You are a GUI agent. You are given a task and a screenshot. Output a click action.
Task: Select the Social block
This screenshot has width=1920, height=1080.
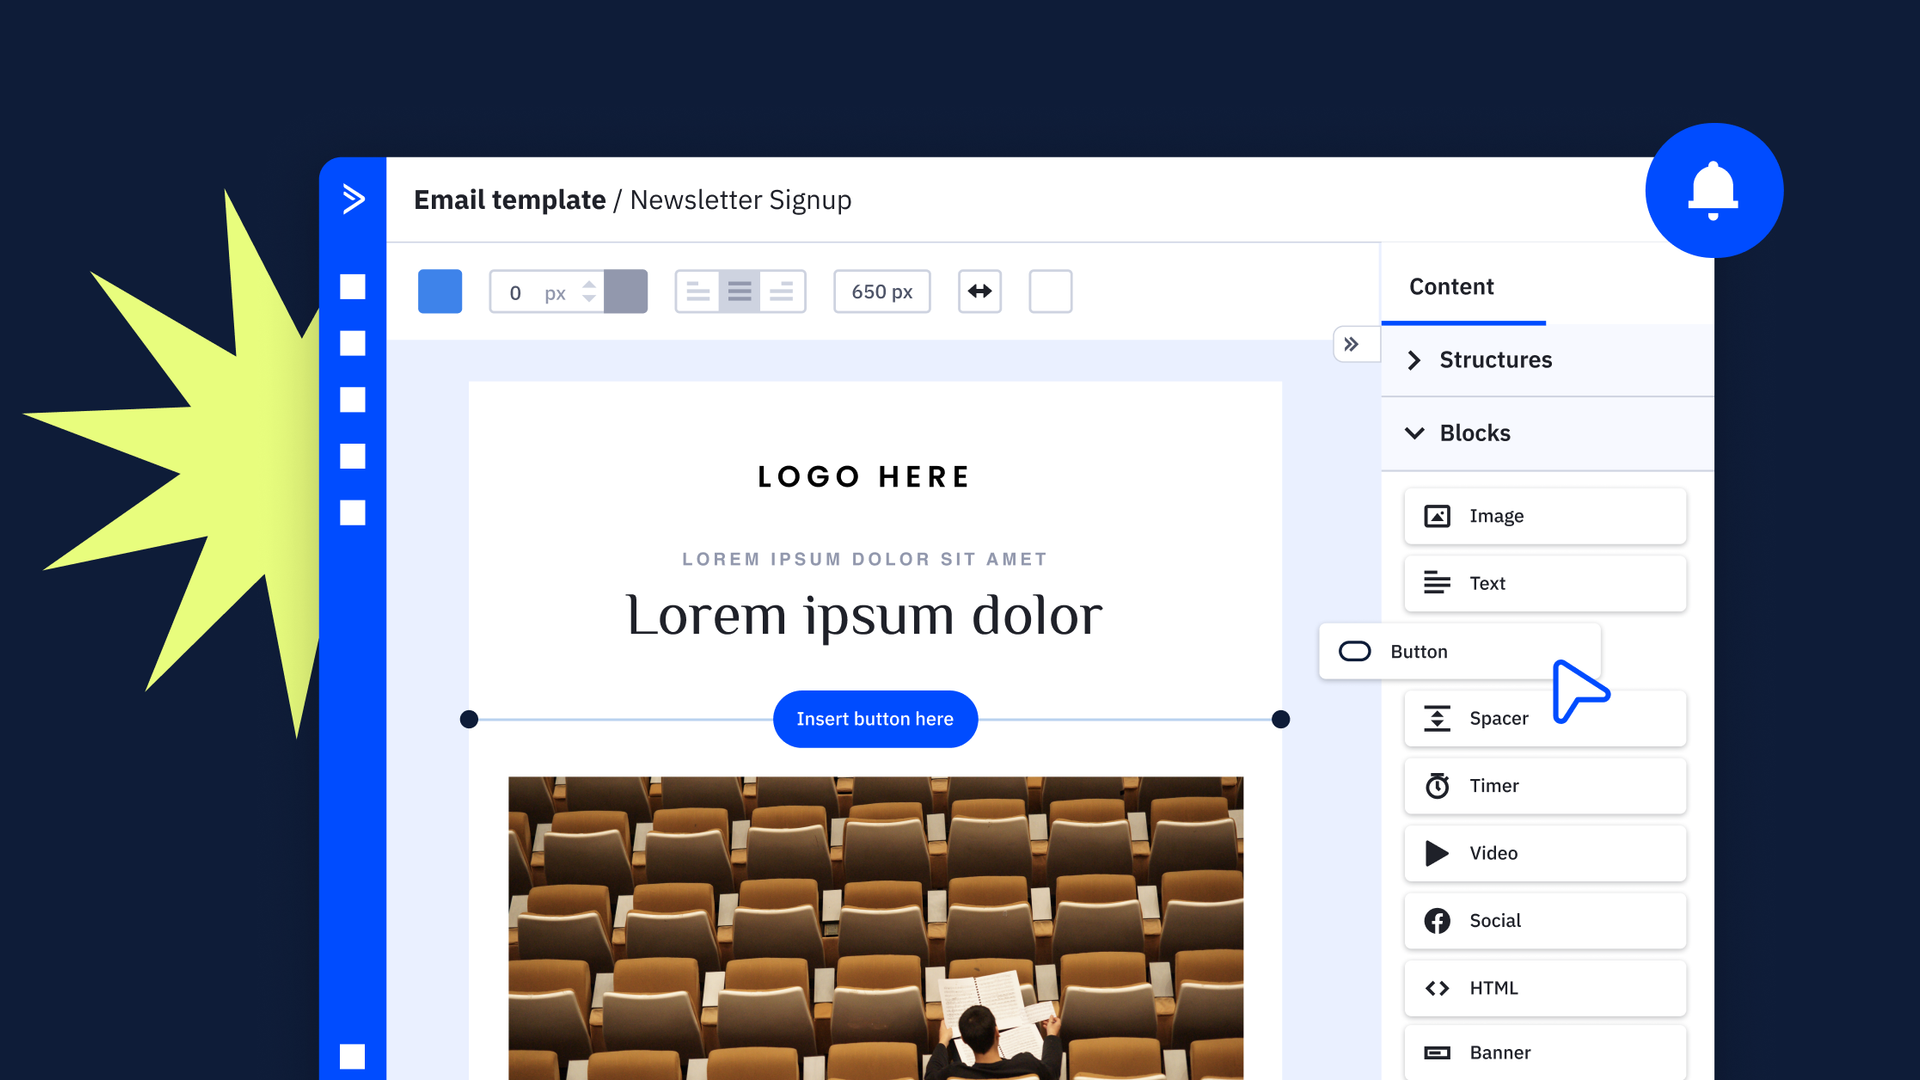pyautogui.click(x=1545, y=921)
